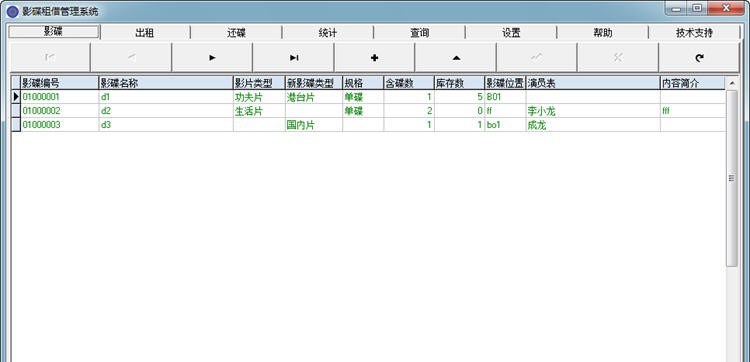Click disc name d3
The width and height of the screenshot is (750, 362).
(x=165, y=125)
